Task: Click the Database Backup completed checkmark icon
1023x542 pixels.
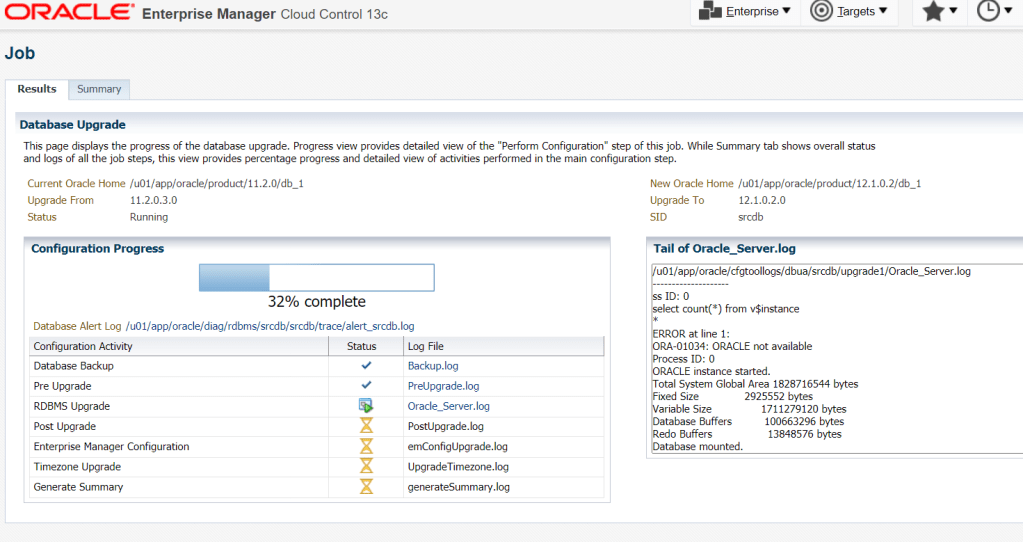Action: 365,366
